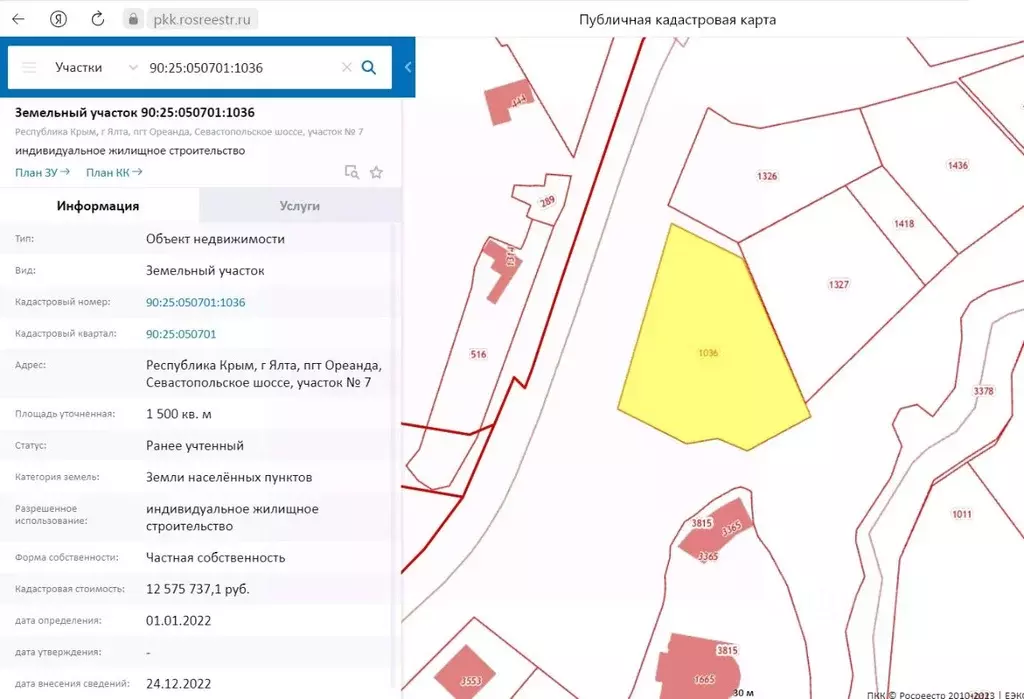Add parcel to favorites with star
The height and width of the screenshot is (699, 1024).
pyautogui.click(x=377, y=172)
